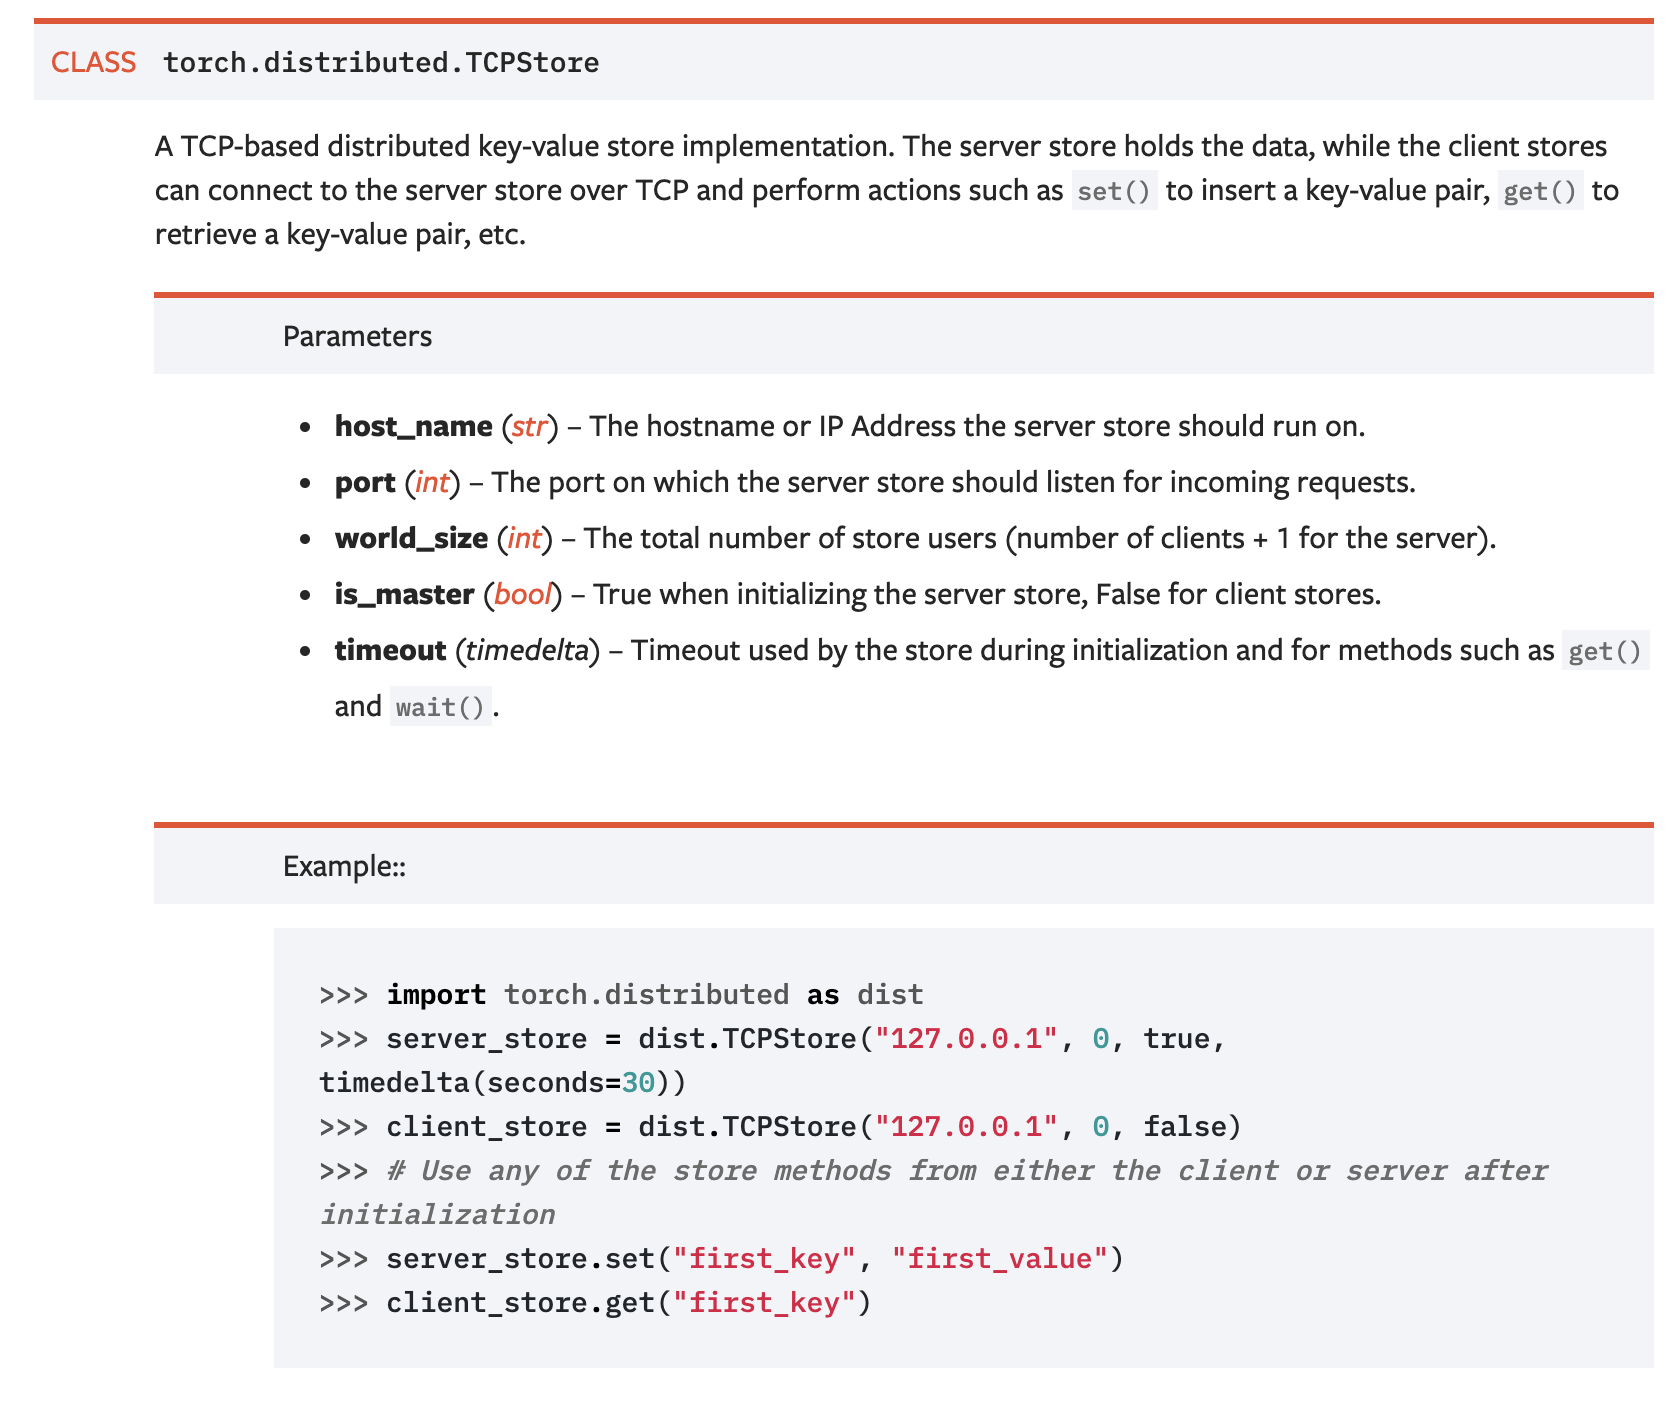
Task: Click the client_store.get code line
Action: coord(595,1303)
